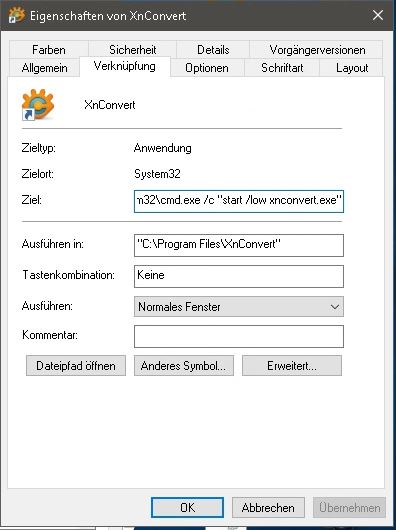396x530 pixels.
Task: Expand the Ausführen Normales Fenster dropdown
Action: pos(239,307)
